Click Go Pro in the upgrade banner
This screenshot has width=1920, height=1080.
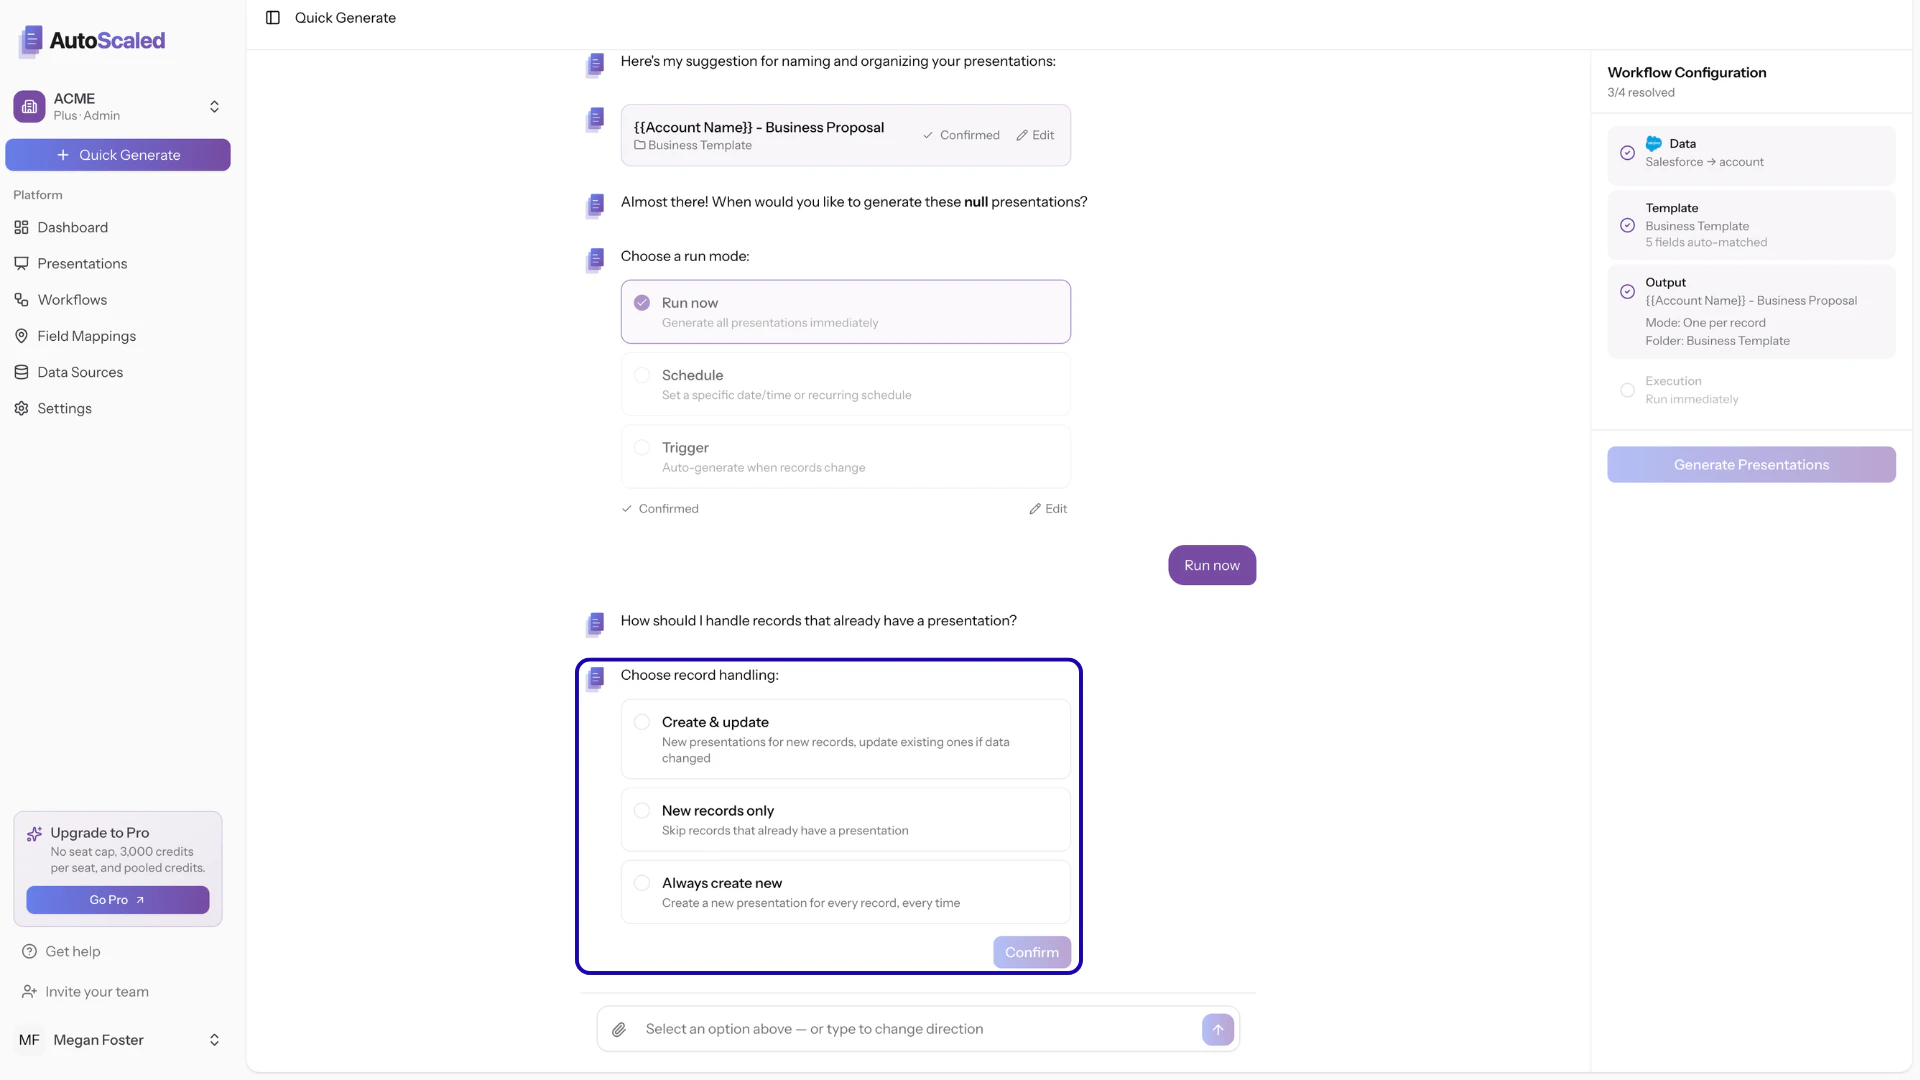pos(118,900)
